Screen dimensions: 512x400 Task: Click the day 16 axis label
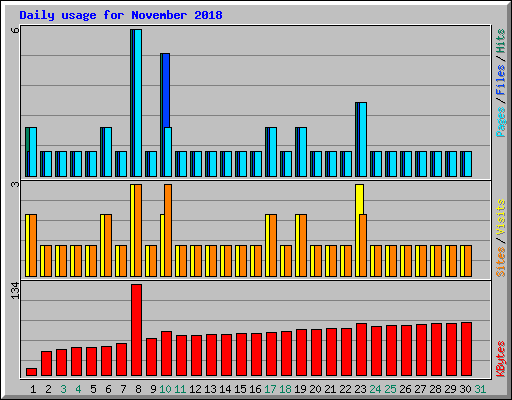pyautogui.click(x=255, y=389)
